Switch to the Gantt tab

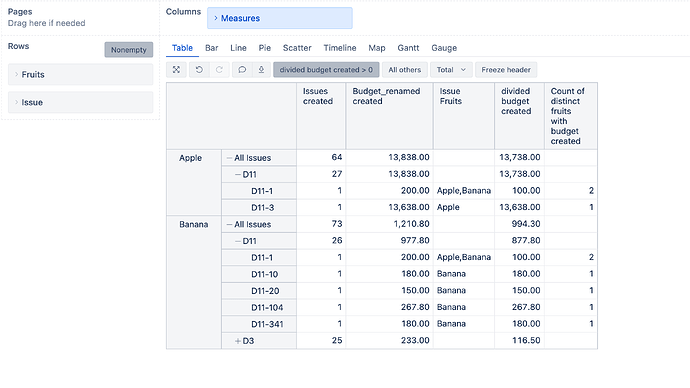408,48
